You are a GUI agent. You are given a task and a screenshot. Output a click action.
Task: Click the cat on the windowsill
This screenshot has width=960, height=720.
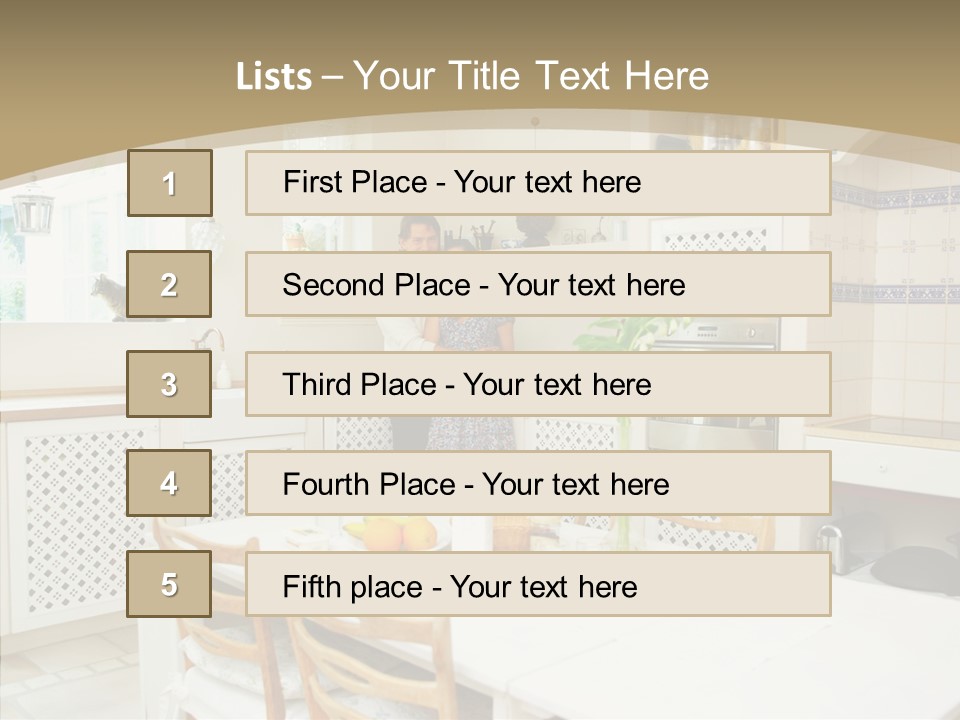click(x=109, y=296)
